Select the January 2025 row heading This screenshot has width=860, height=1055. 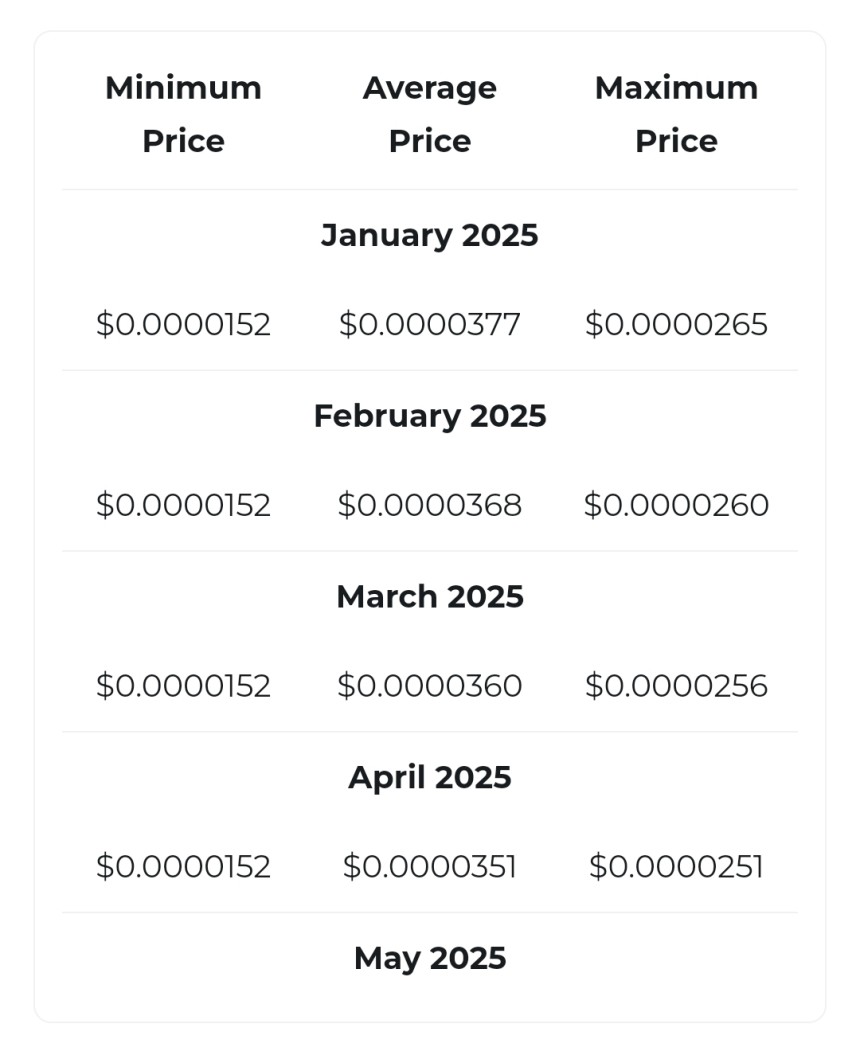coord(430,235)
